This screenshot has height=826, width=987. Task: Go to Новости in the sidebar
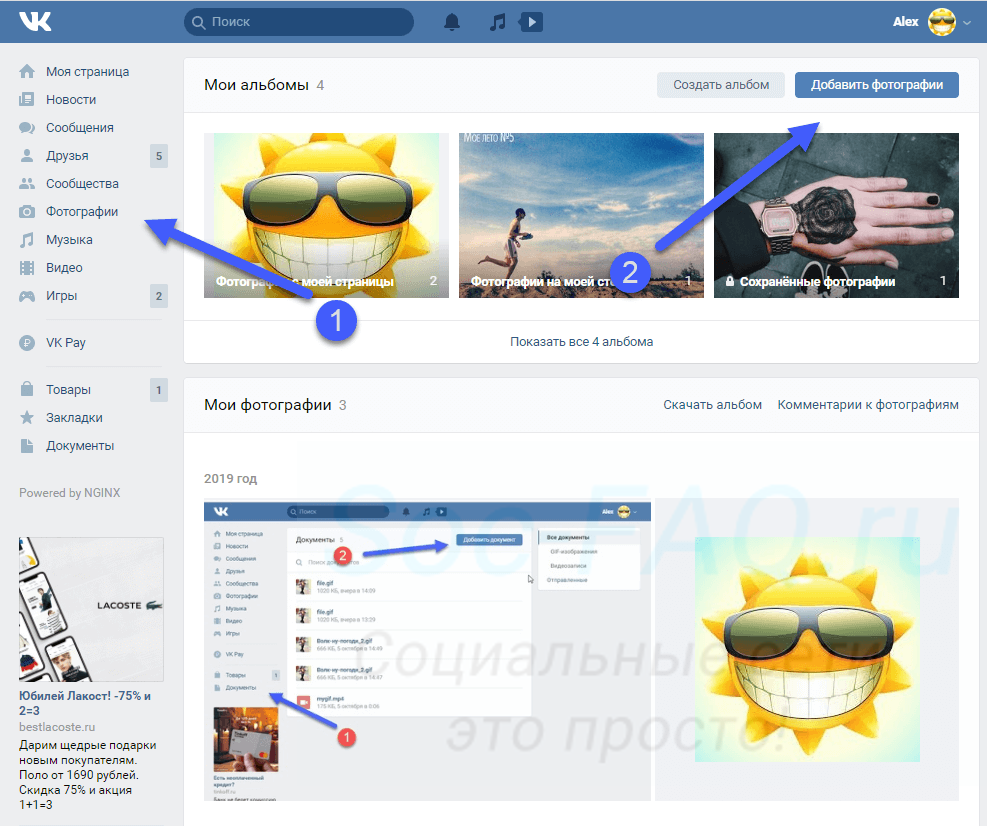[x=71, y=99]
